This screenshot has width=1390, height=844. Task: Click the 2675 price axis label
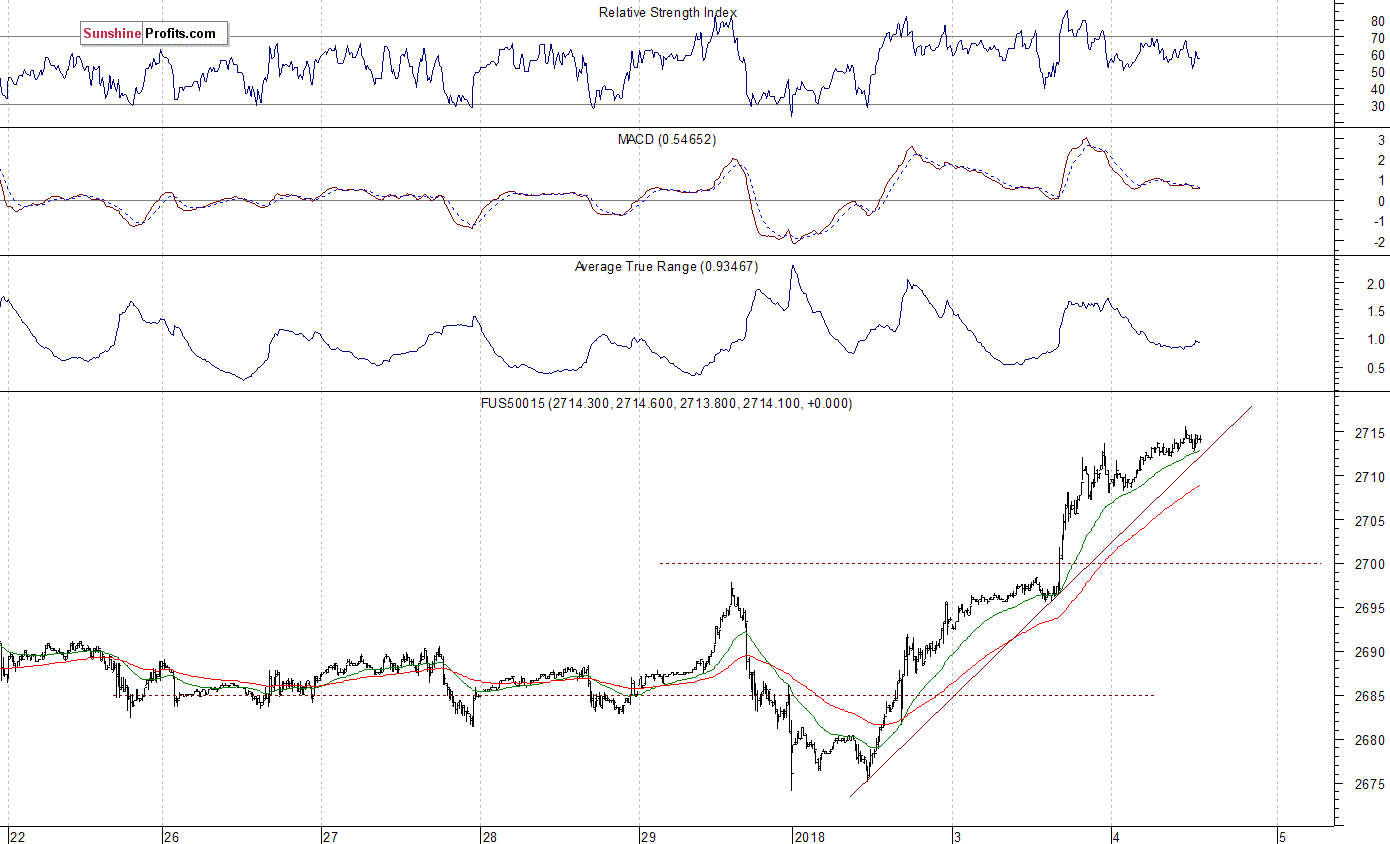(1371, 784)
